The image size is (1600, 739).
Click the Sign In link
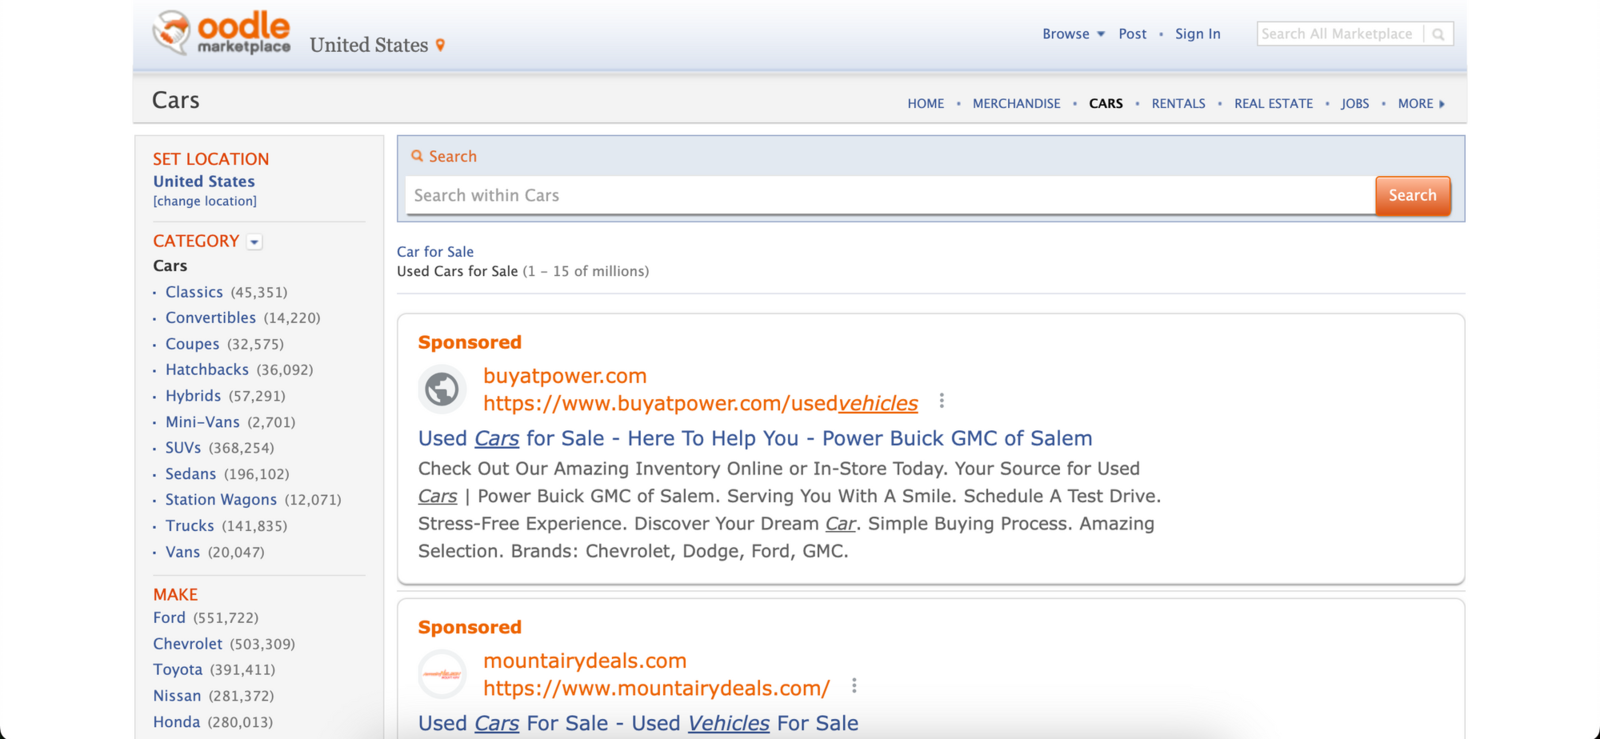coord(1198,34)
